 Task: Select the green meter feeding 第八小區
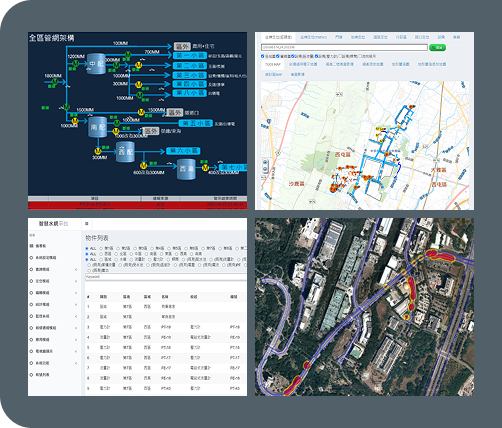(x=140, y=95)
